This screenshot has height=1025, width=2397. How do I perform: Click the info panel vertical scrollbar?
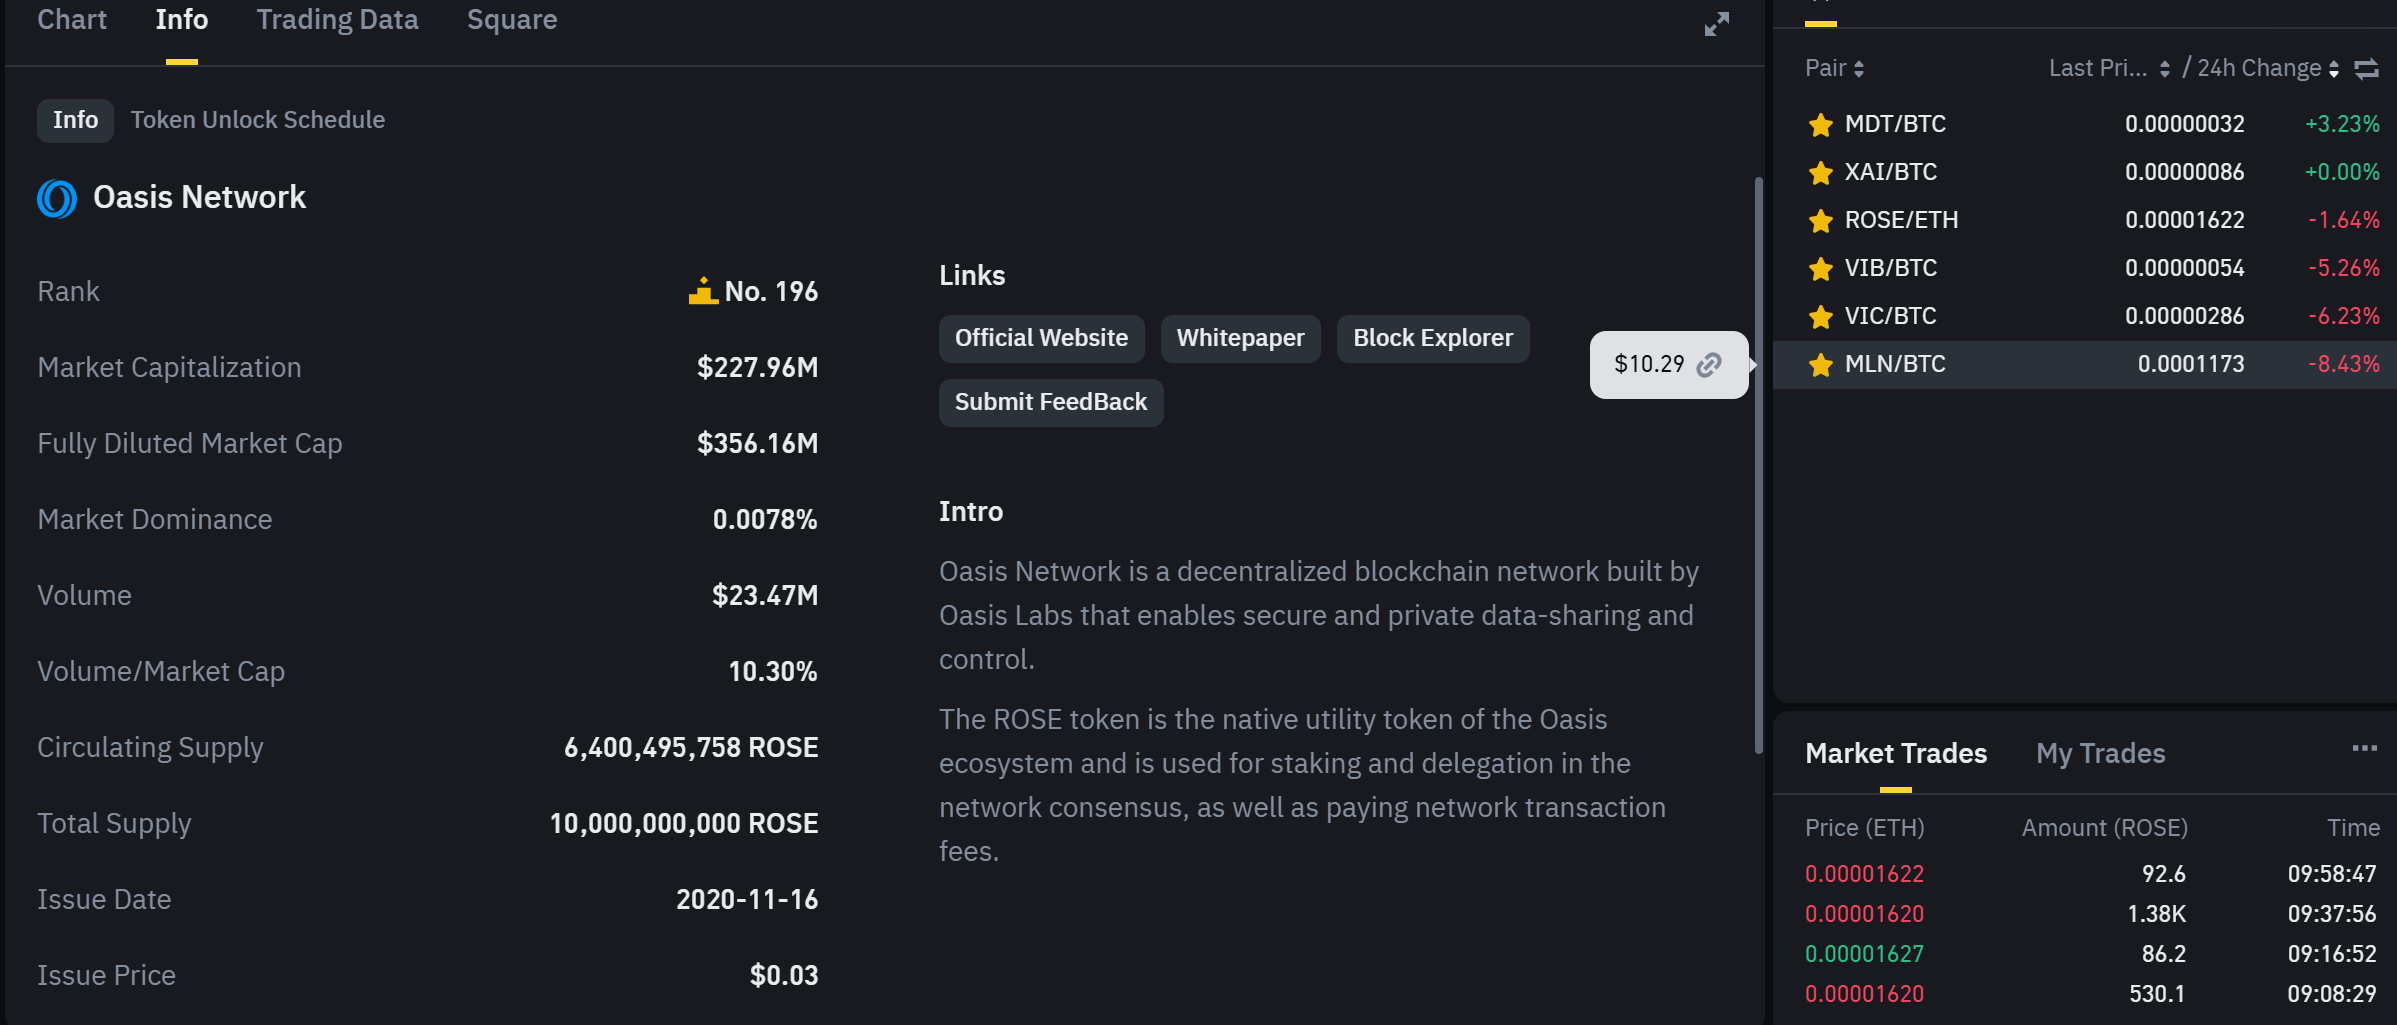click(x=1758, y=465)
